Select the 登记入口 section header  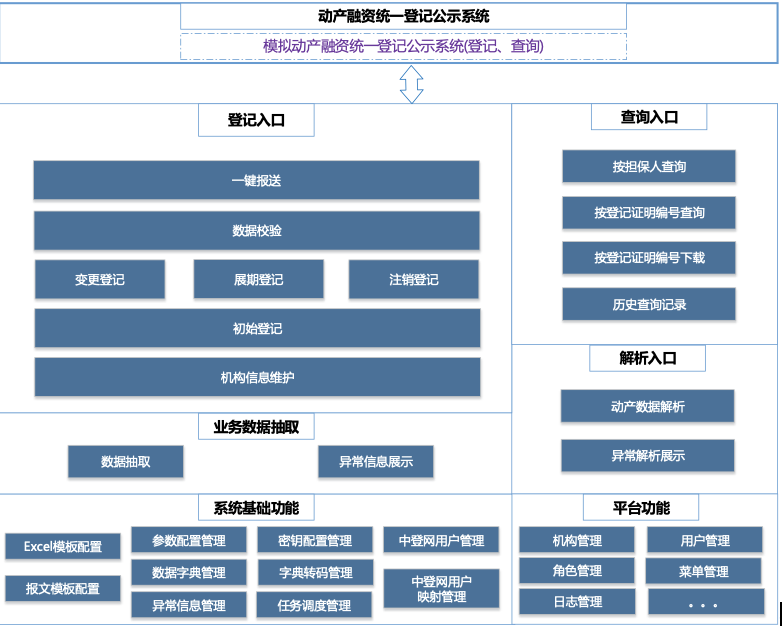tap(256, 120)
